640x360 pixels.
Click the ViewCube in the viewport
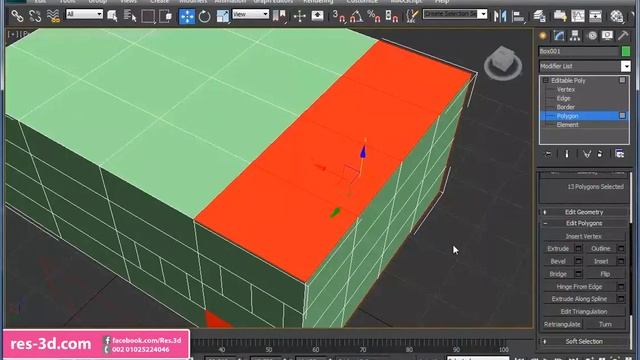point(503,63)
